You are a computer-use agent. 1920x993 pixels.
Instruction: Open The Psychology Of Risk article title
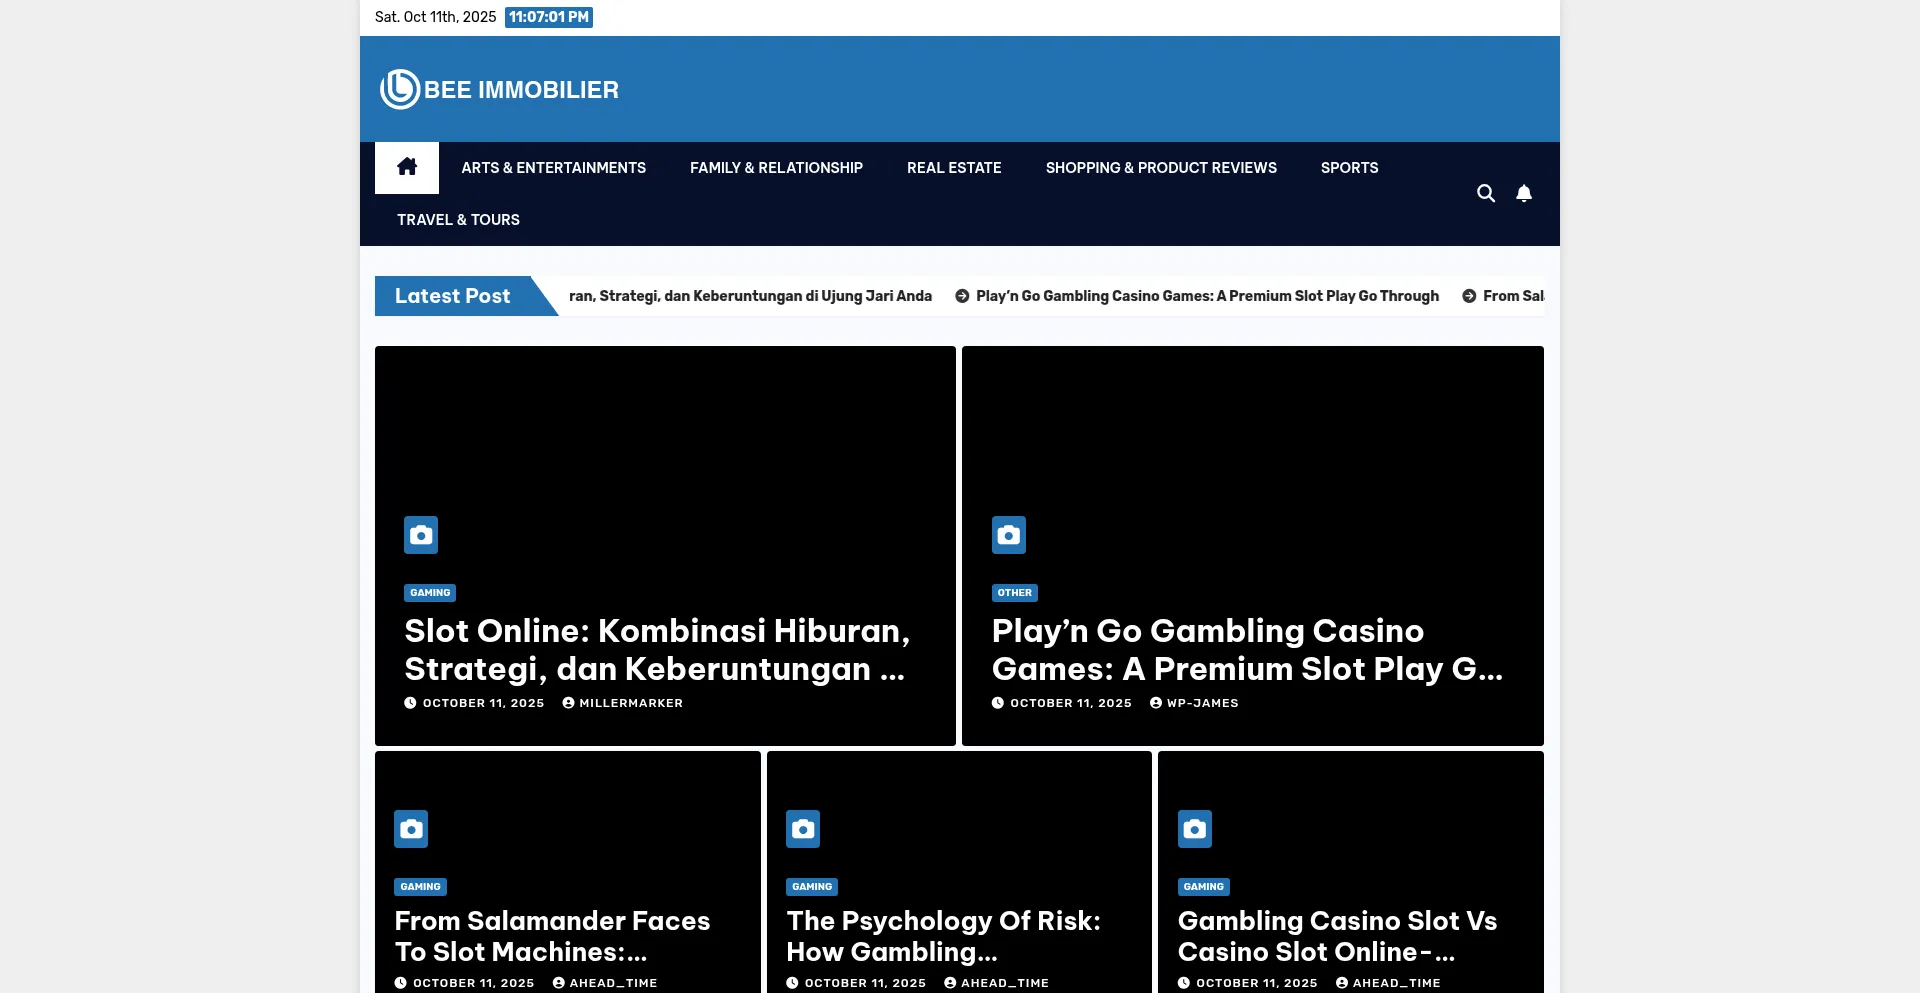[x=943, y=936]
